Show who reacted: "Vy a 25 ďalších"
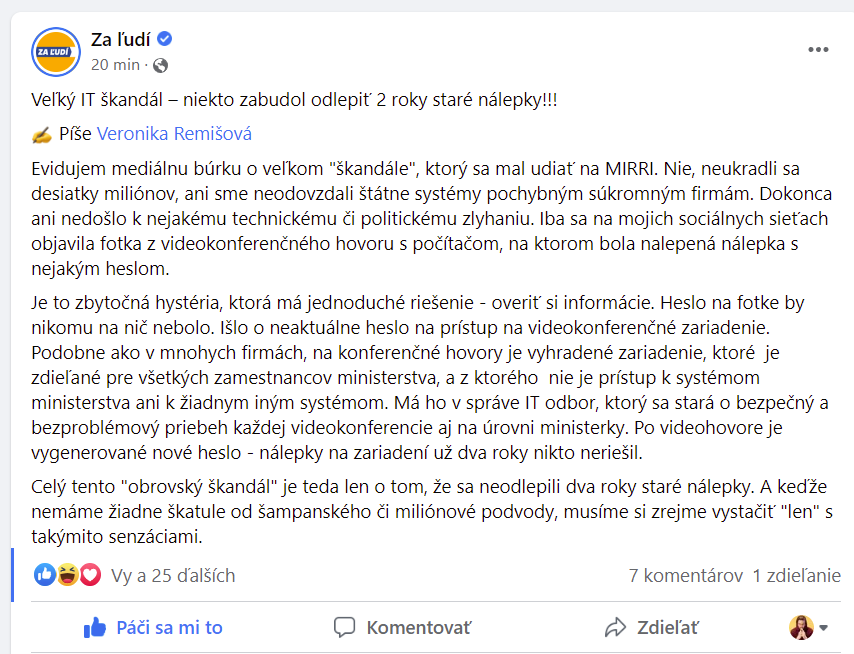The image size is (854, 654). [173, 575]
